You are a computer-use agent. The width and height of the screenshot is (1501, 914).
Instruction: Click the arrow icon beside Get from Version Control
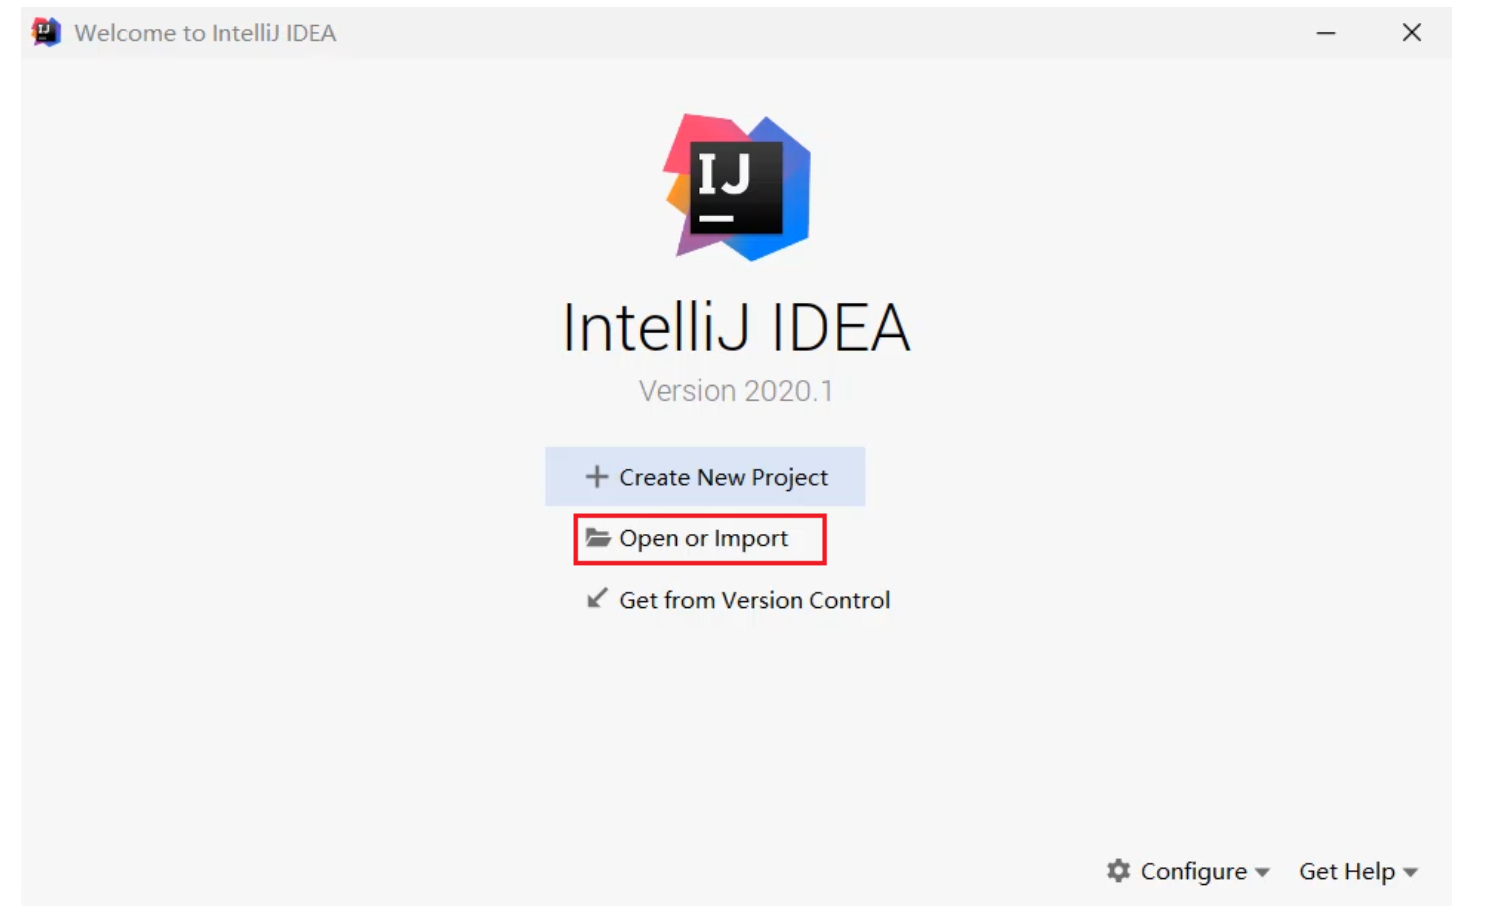coord(597,598)
